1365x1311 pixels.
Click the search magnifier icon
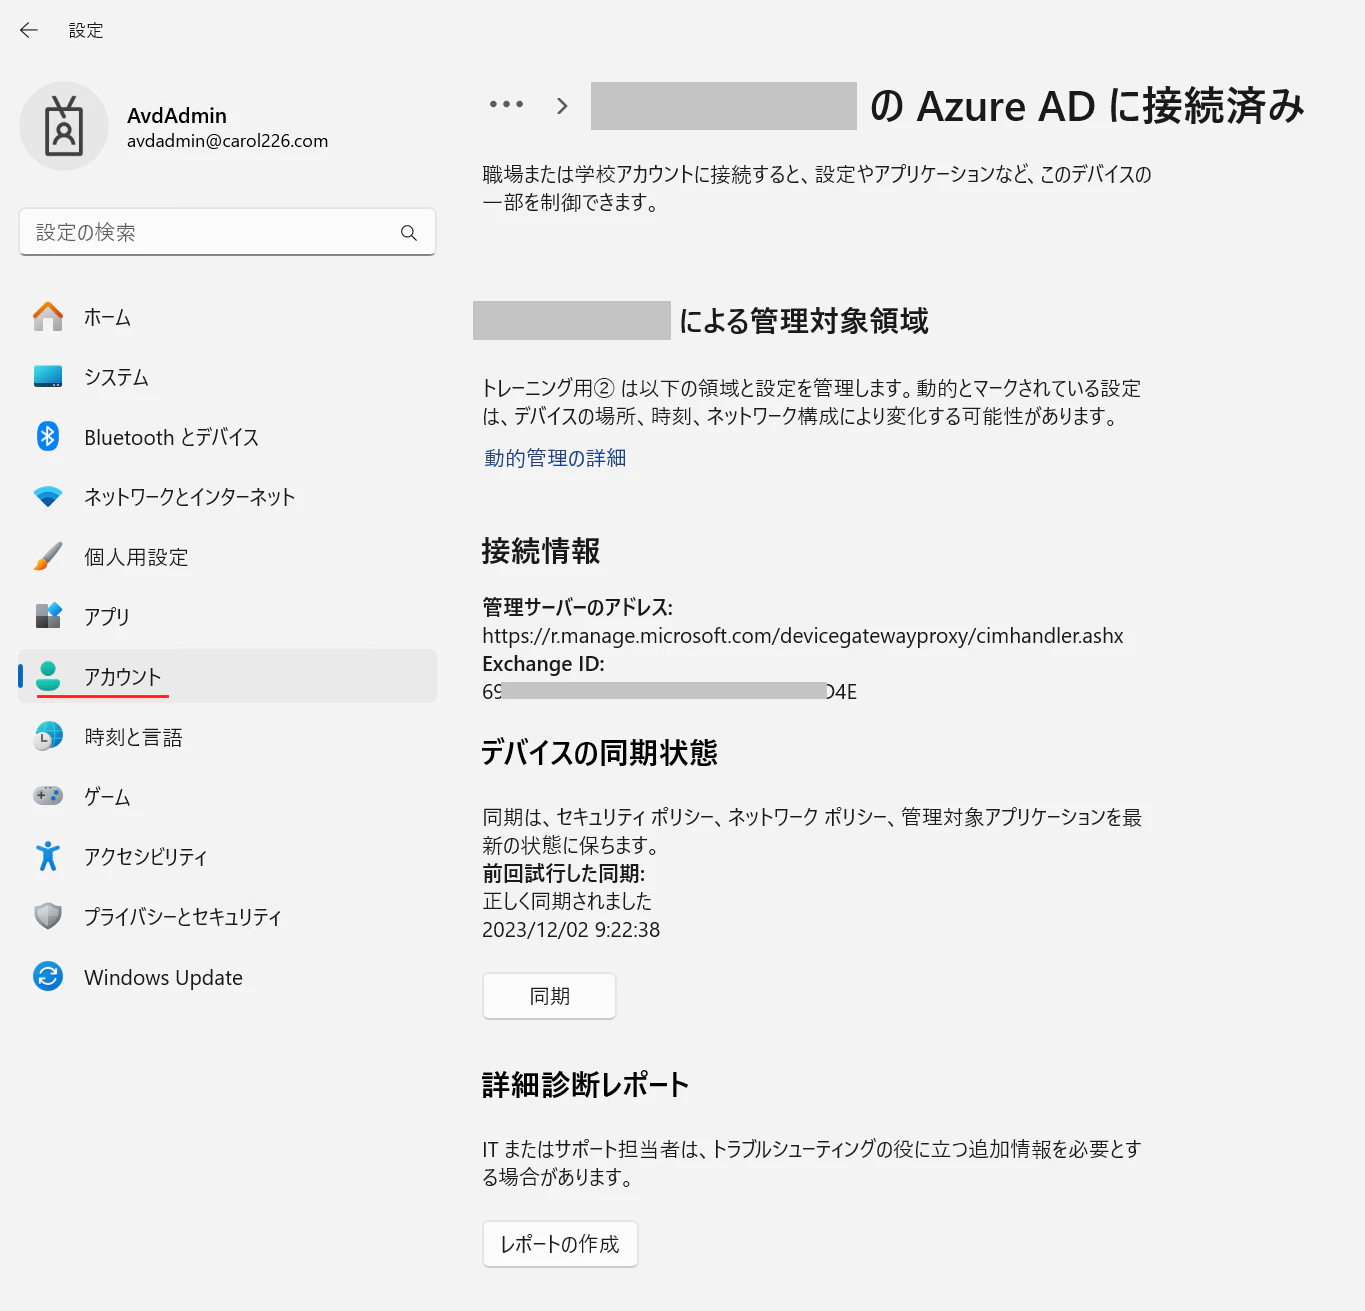click(x=409, y=233)
